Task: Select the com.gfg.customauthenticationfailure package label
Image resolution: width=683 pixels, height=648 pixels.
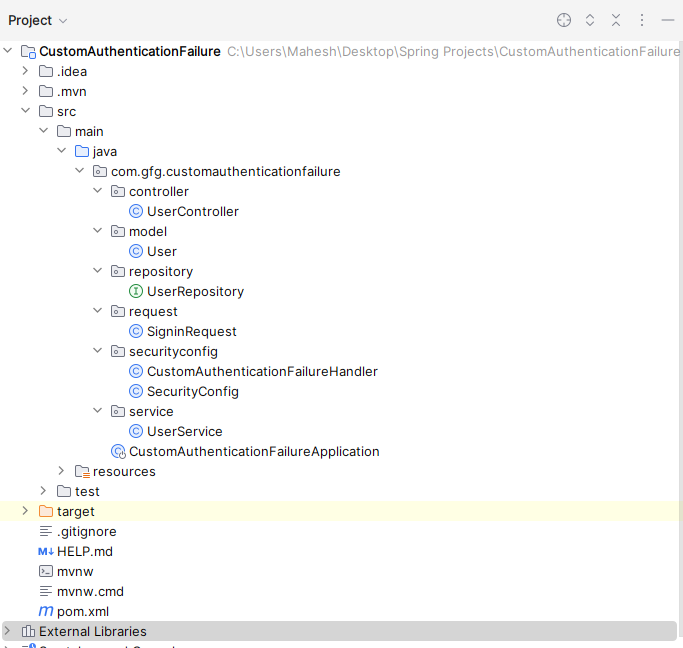Action: (x=226, y=171)
